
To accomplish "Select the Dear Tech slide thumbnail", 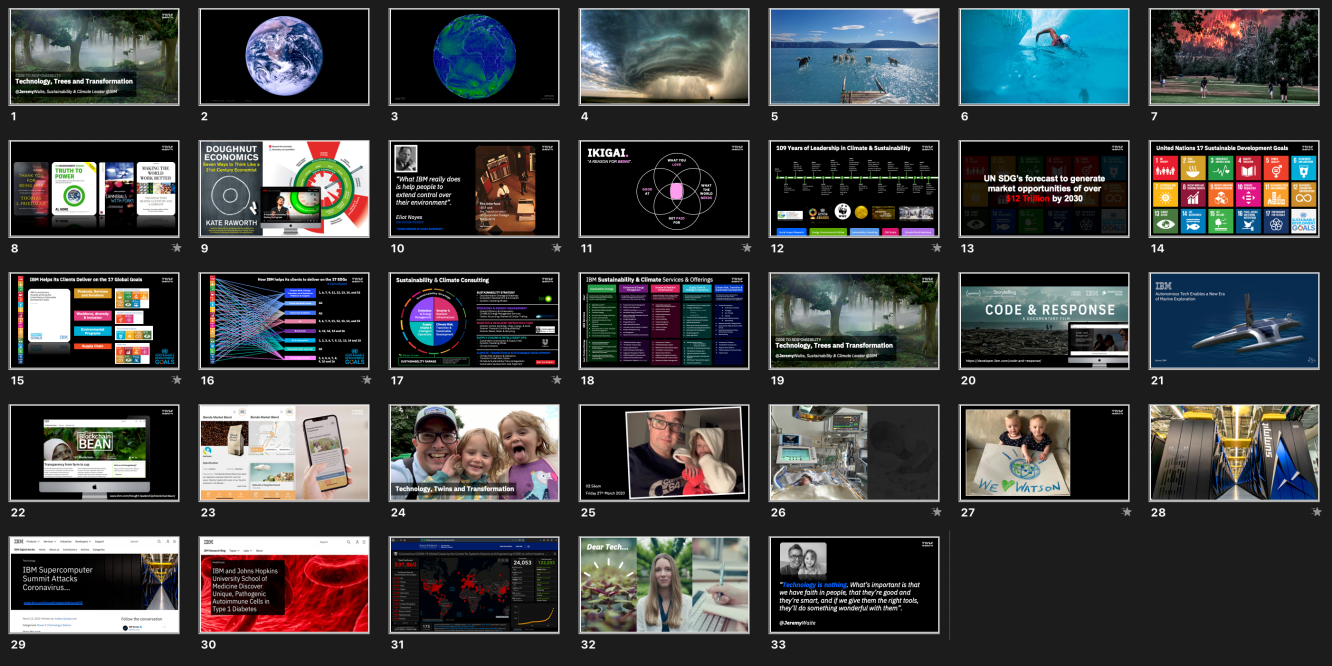I will 665,585.
